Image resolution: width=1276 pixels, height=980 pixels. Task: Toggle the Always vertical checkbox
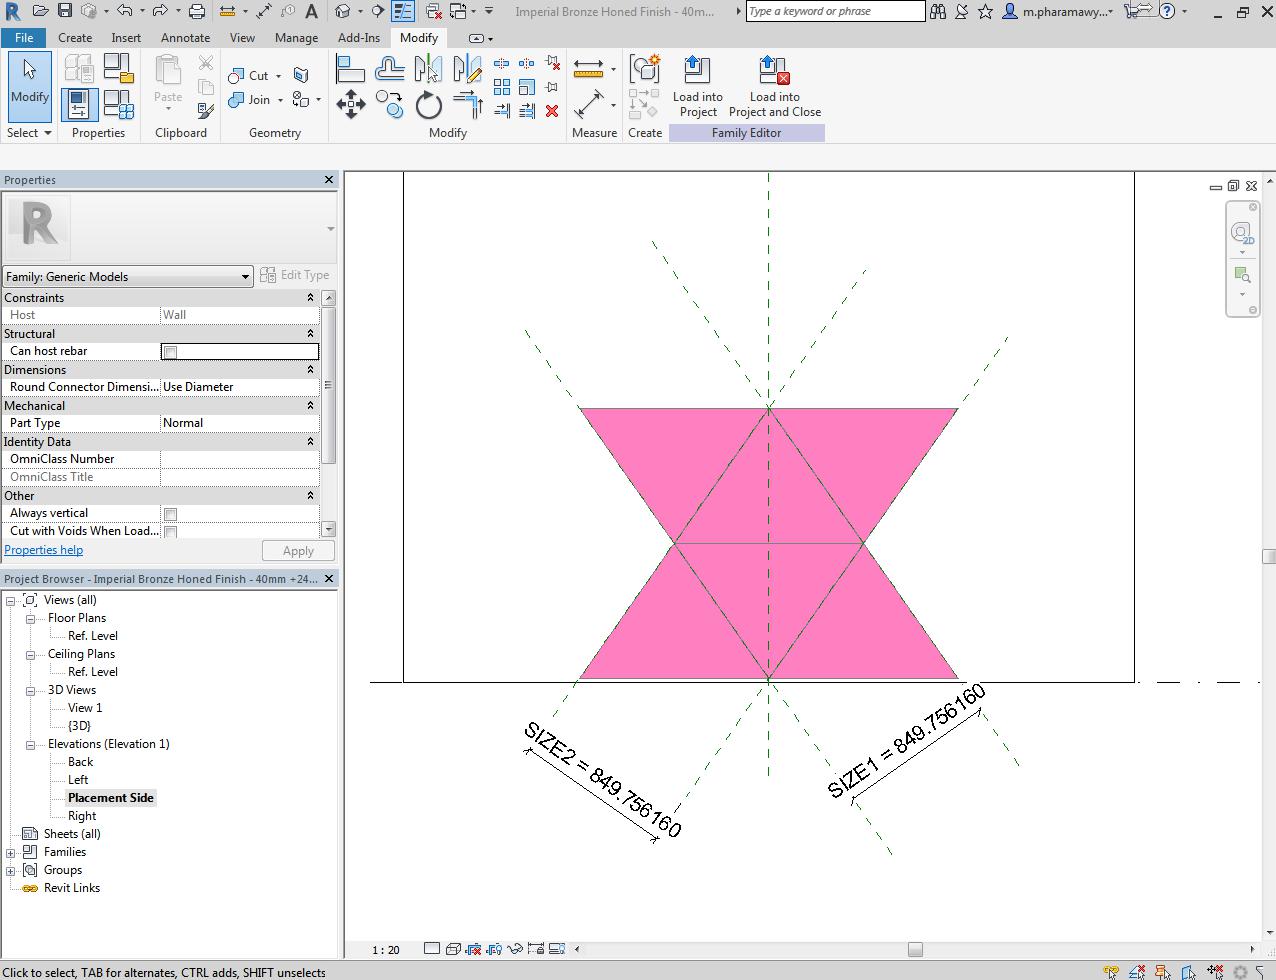tap(170, 513)
